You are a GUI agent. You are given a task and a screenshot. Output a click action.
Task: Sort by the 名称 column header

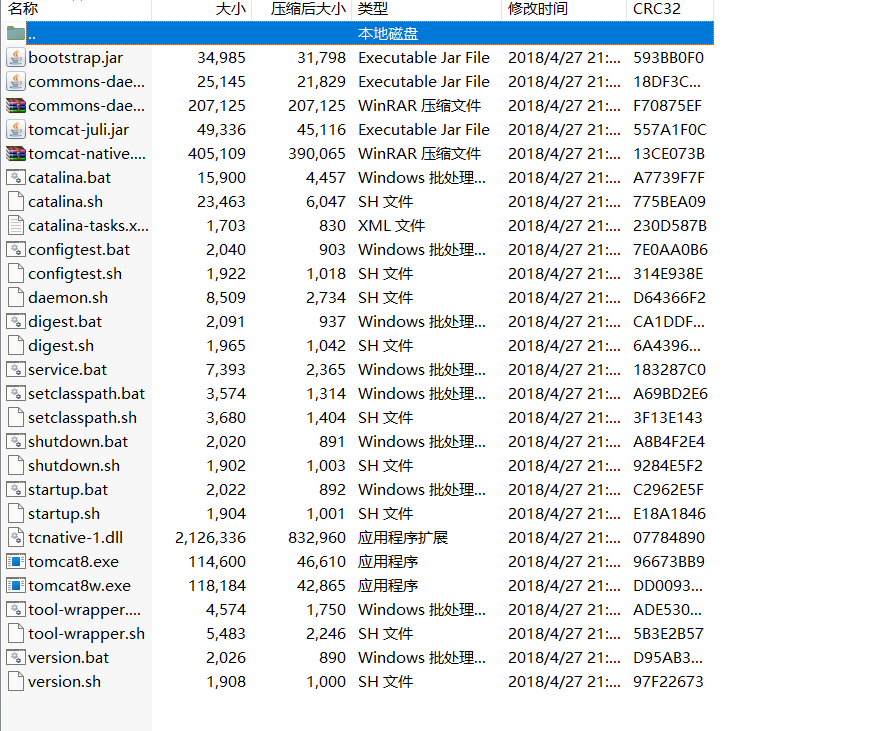pyautogui.click(x=76, y=9)
